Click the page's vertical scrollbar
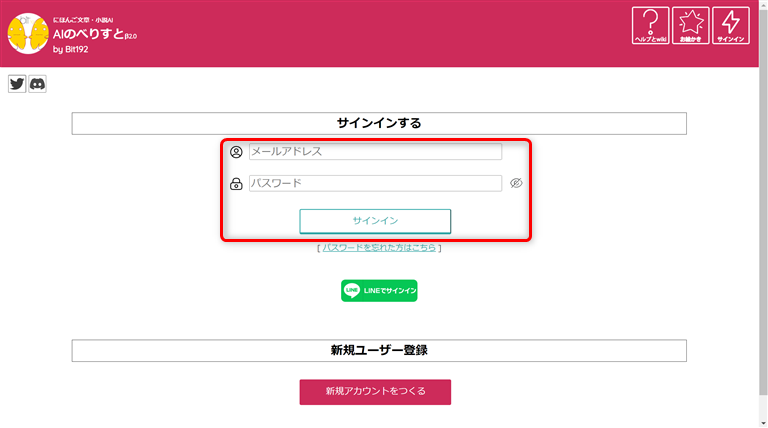 coord(763,200)
